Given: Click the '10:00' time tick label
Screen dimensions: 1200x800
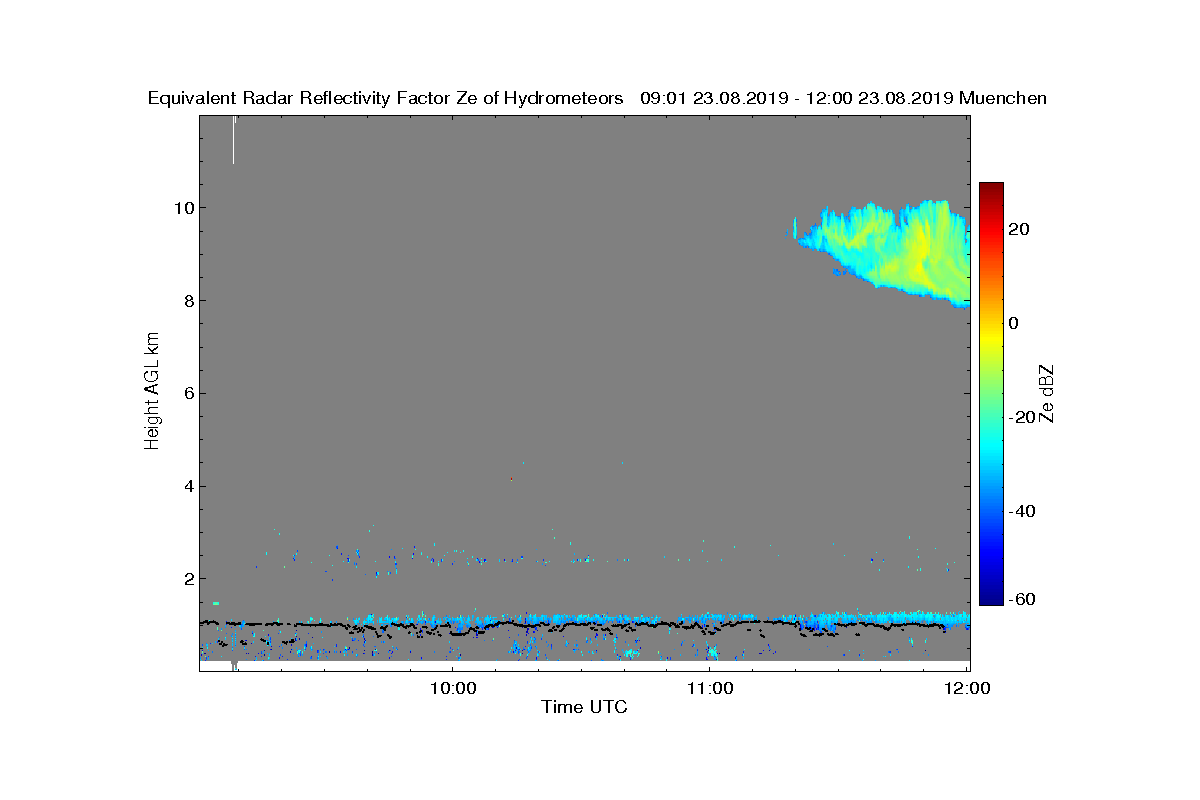Looking at the screenshot, I should (x=452, y=688).
